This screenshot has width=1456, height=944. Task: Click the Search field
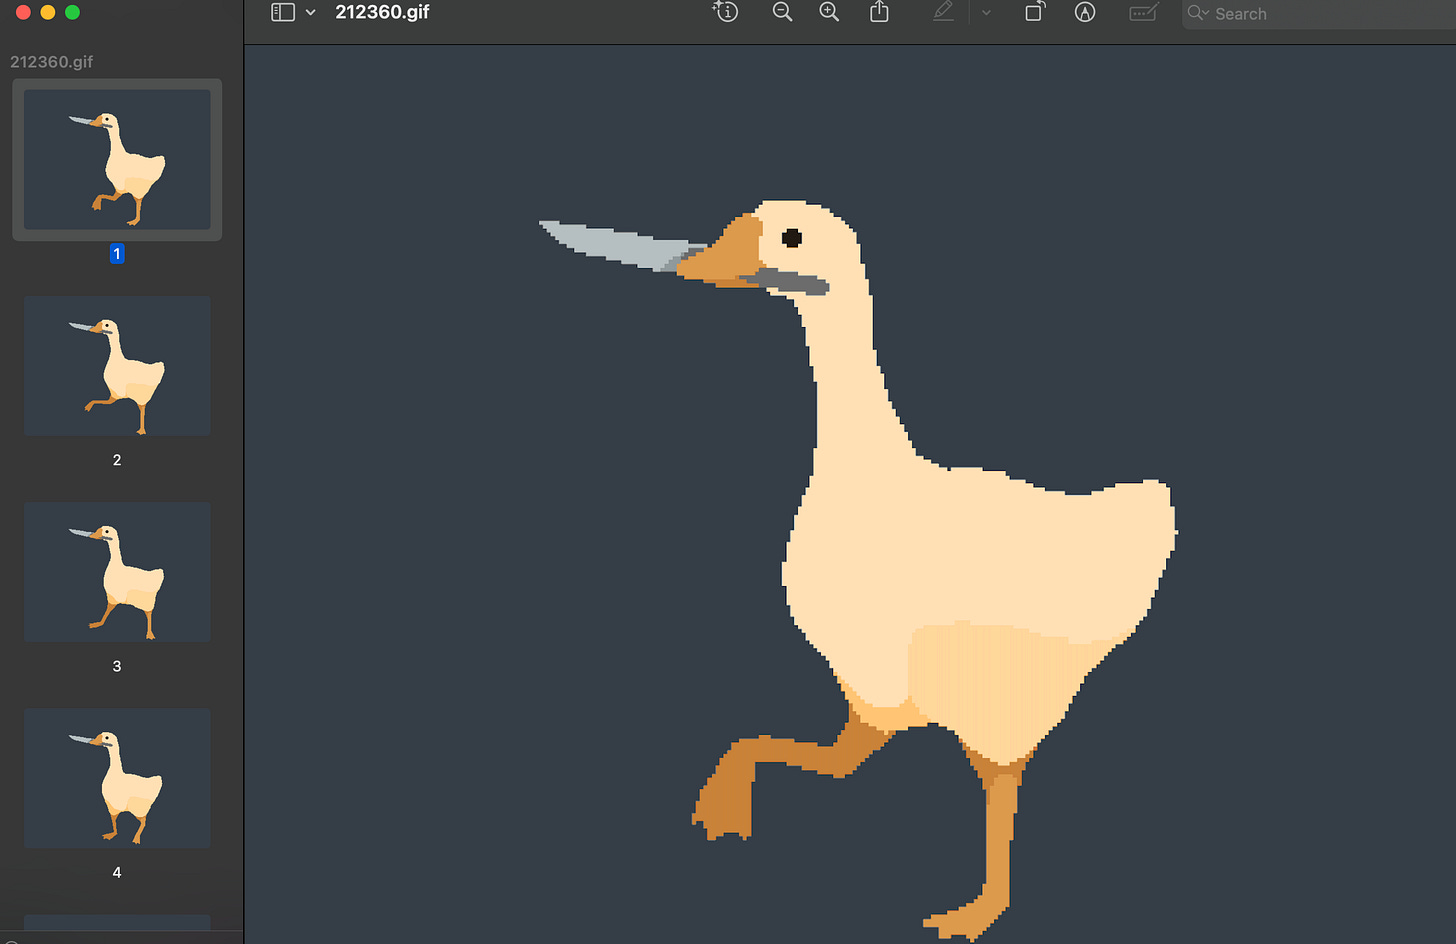(x=1319, y=14)
